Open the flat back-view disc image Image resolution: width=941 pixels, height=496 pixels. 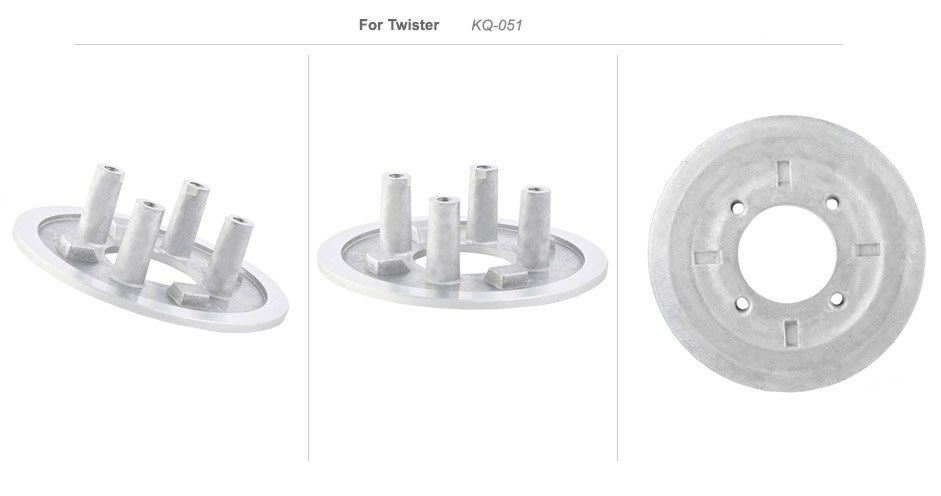(x=787, y=253)
